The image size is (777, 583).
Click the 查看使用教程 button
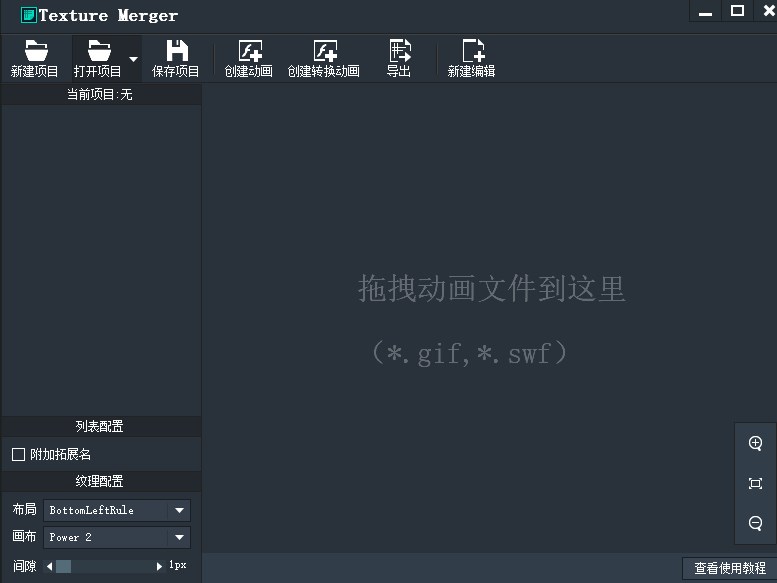[729, 568]
